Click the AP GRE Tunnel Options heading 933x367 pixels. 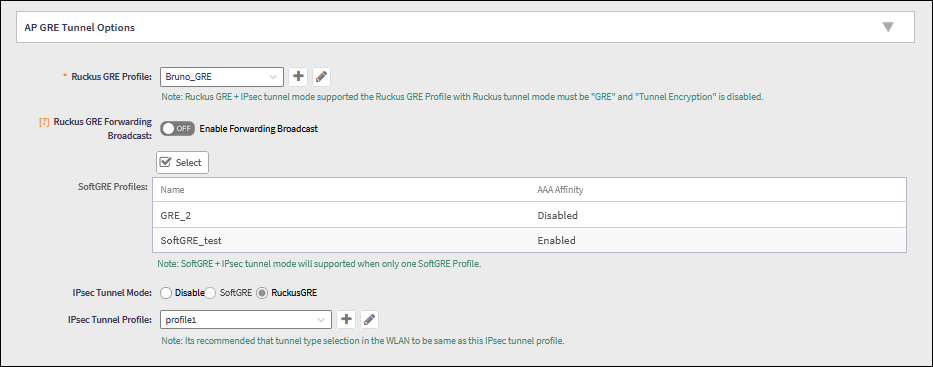[80, 27]
